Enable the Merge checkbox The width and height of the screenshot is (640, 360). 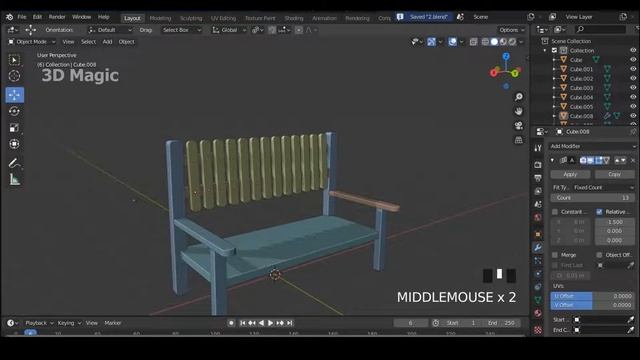[555, 255]
